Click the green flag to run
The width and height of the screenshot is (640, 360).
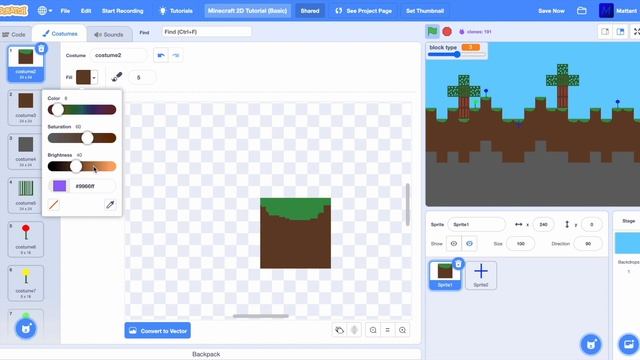[x=432, y=31]
